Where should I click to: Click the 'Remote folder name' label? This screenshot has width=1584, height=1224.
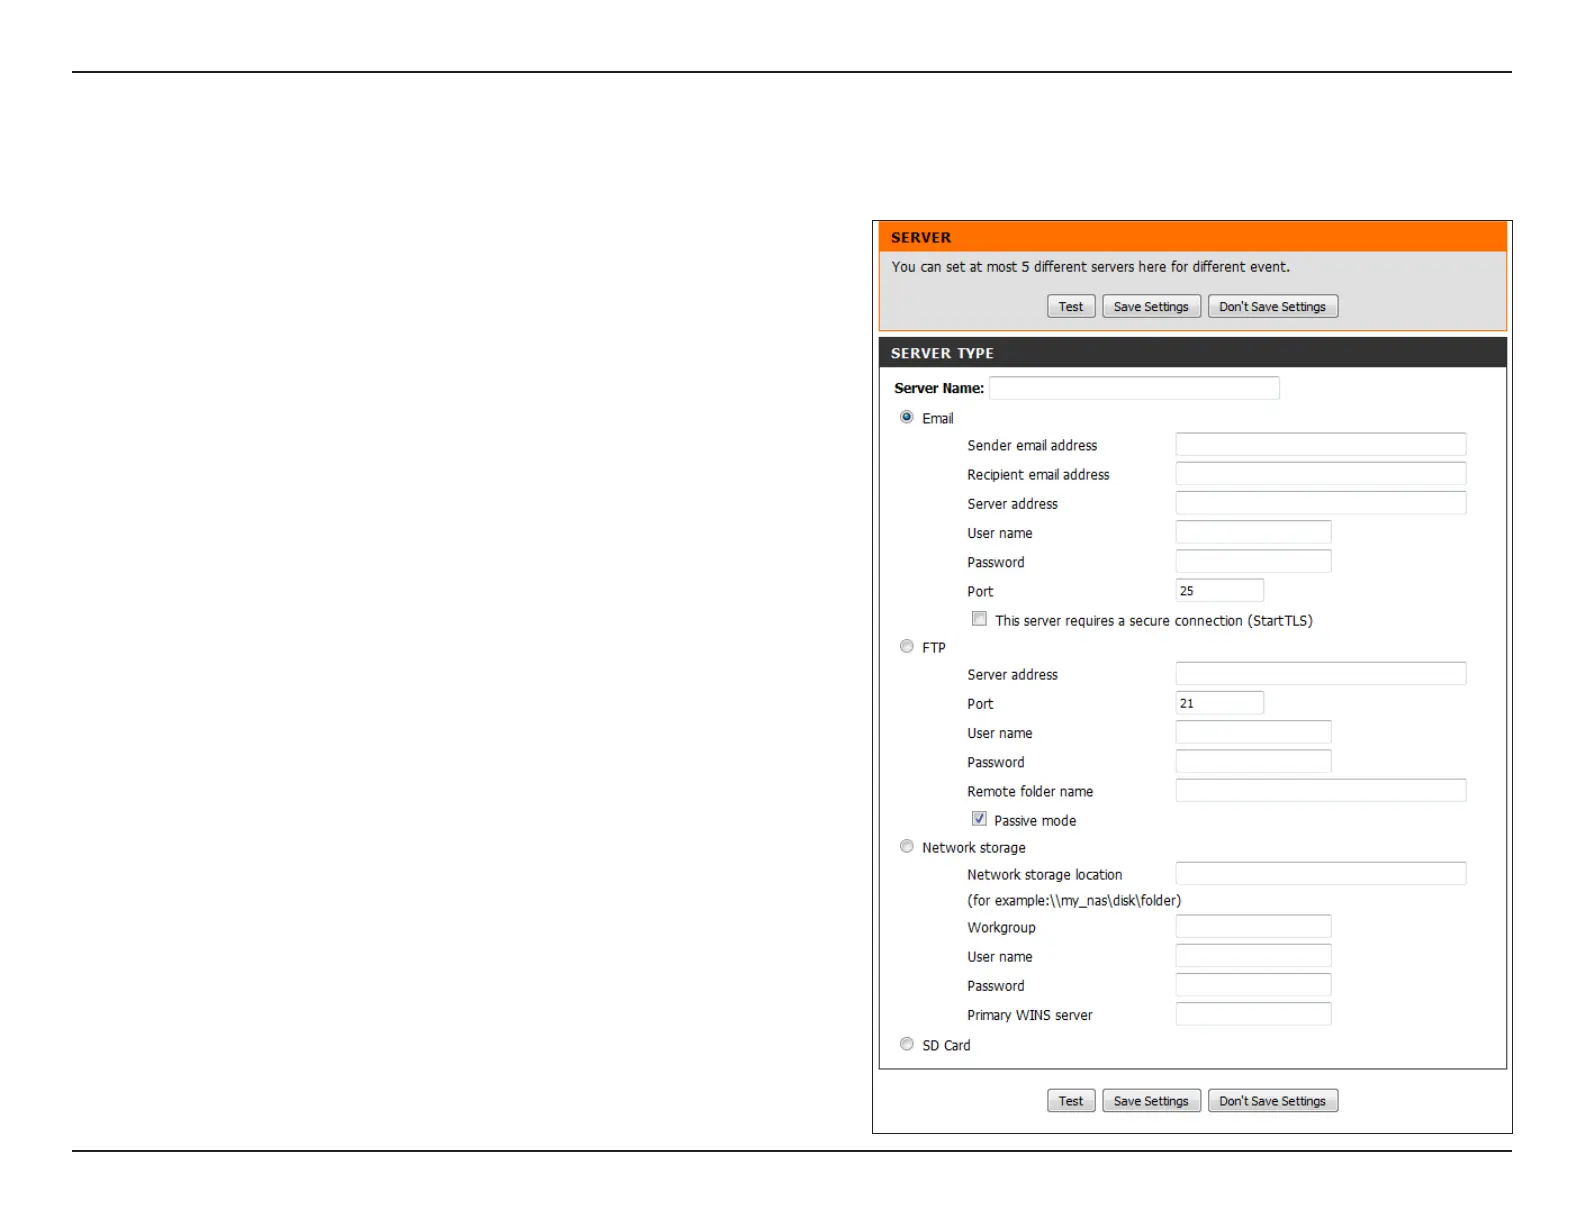pyautogui.click(x=1030, y=792)
